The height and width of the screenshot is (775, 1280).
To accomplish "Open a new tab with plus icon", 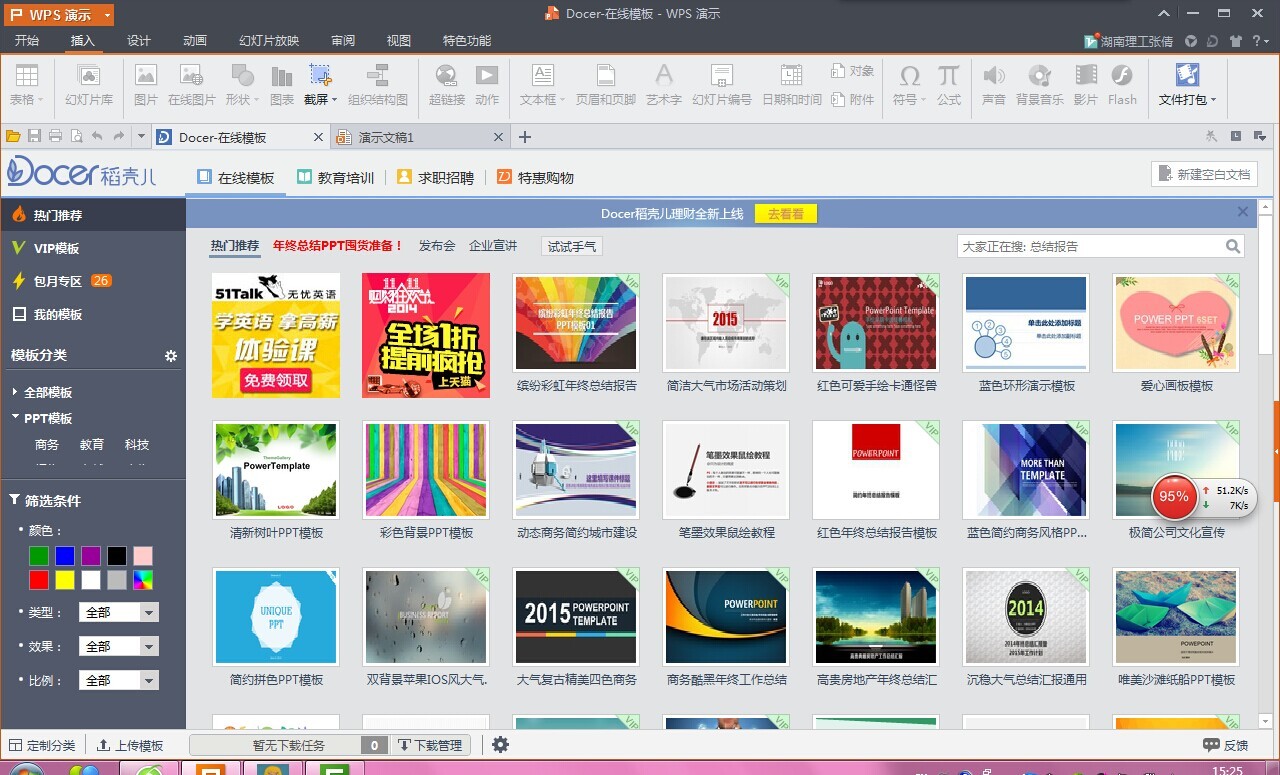I will point(525,137).
